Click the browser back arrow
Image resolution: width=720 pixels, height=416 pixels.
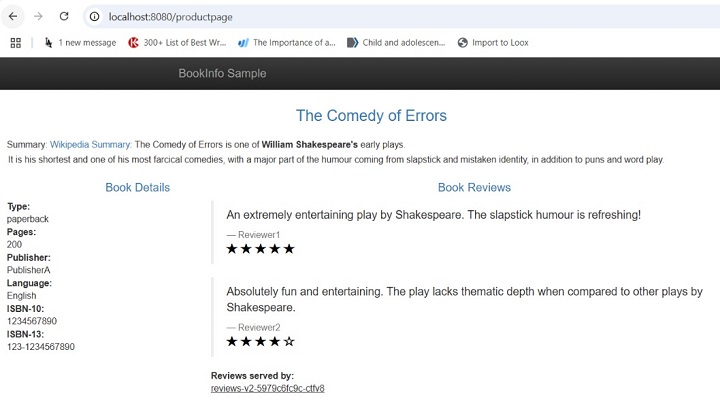(13, 17)
